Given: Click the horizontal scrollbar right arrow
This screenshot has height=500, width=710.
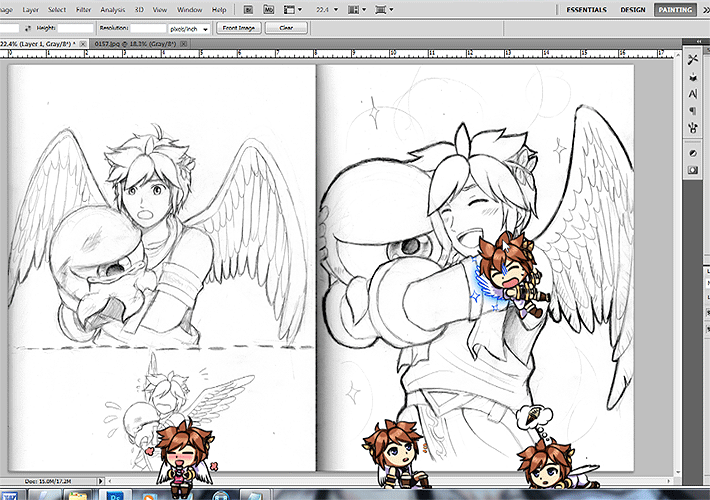Looking at the screenshot, I should pyautogui.click(x=668, y=481).
